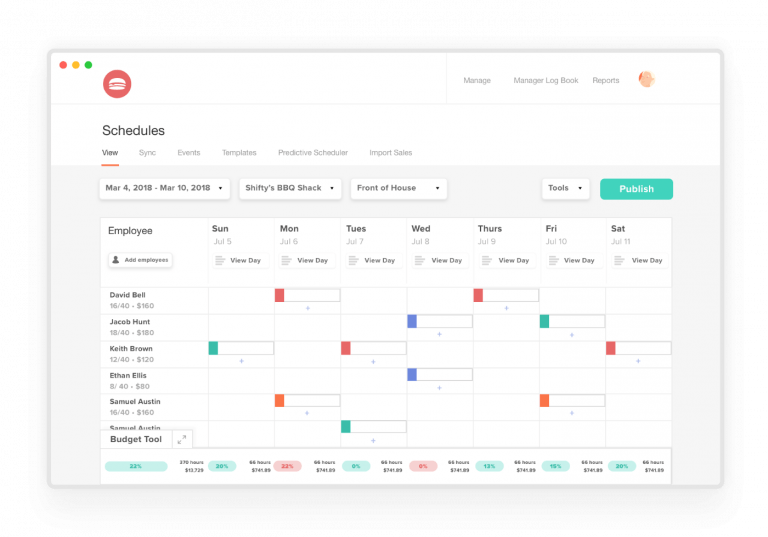Open the Templates tab
Image resolution: width=768 pixels, height=537 pixels.
pyautogui.click(x=240, y=153)
